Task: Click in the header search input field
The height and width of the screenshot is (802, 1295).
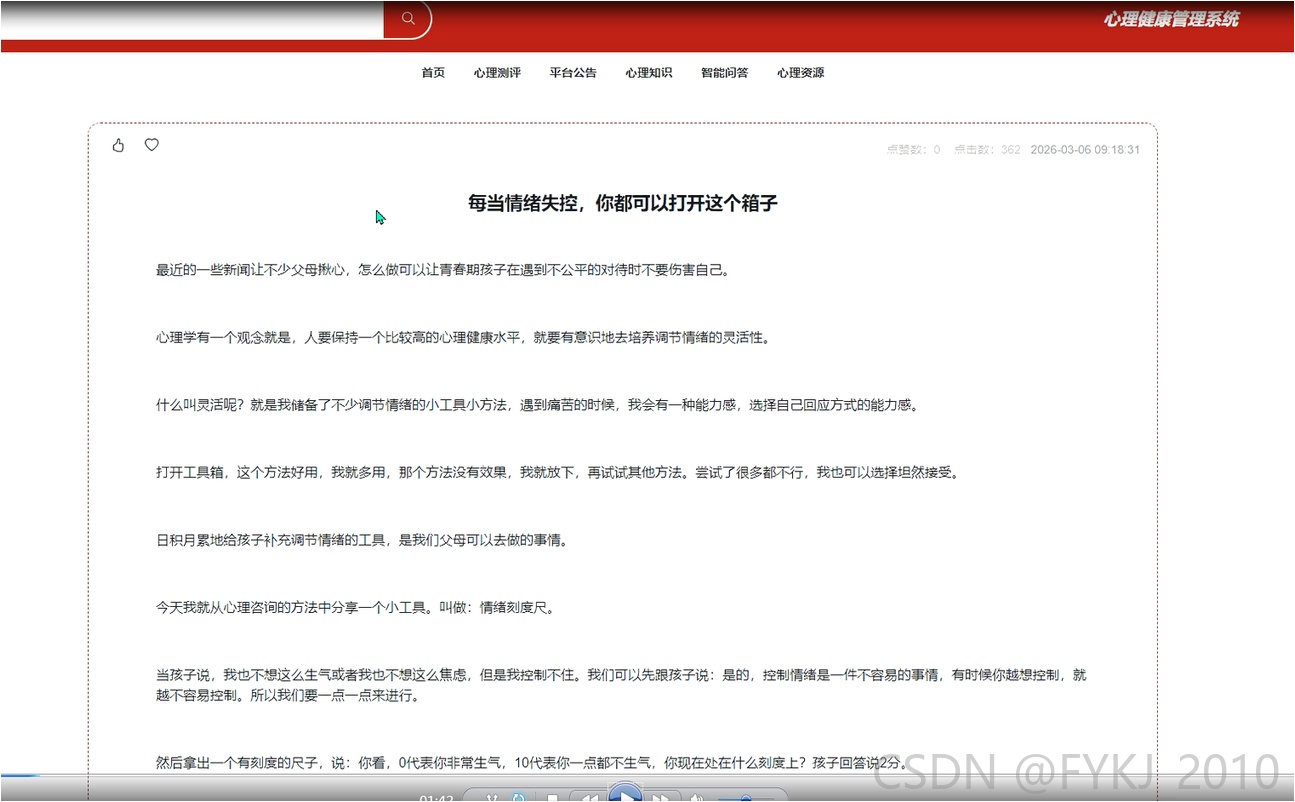Action: tap(192, 18)
